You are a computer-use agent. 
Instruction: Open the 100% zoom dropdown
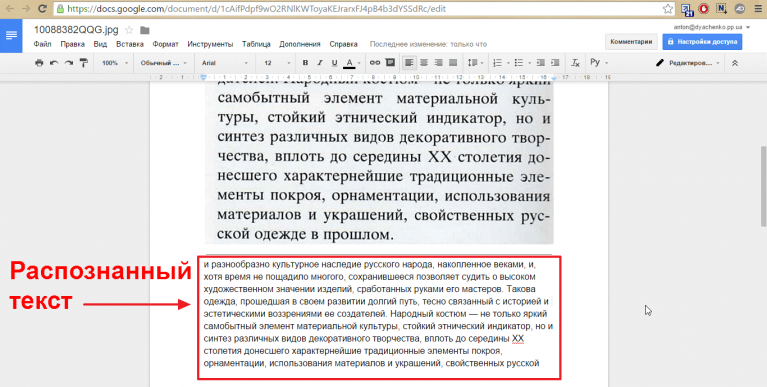coord(115,63)
